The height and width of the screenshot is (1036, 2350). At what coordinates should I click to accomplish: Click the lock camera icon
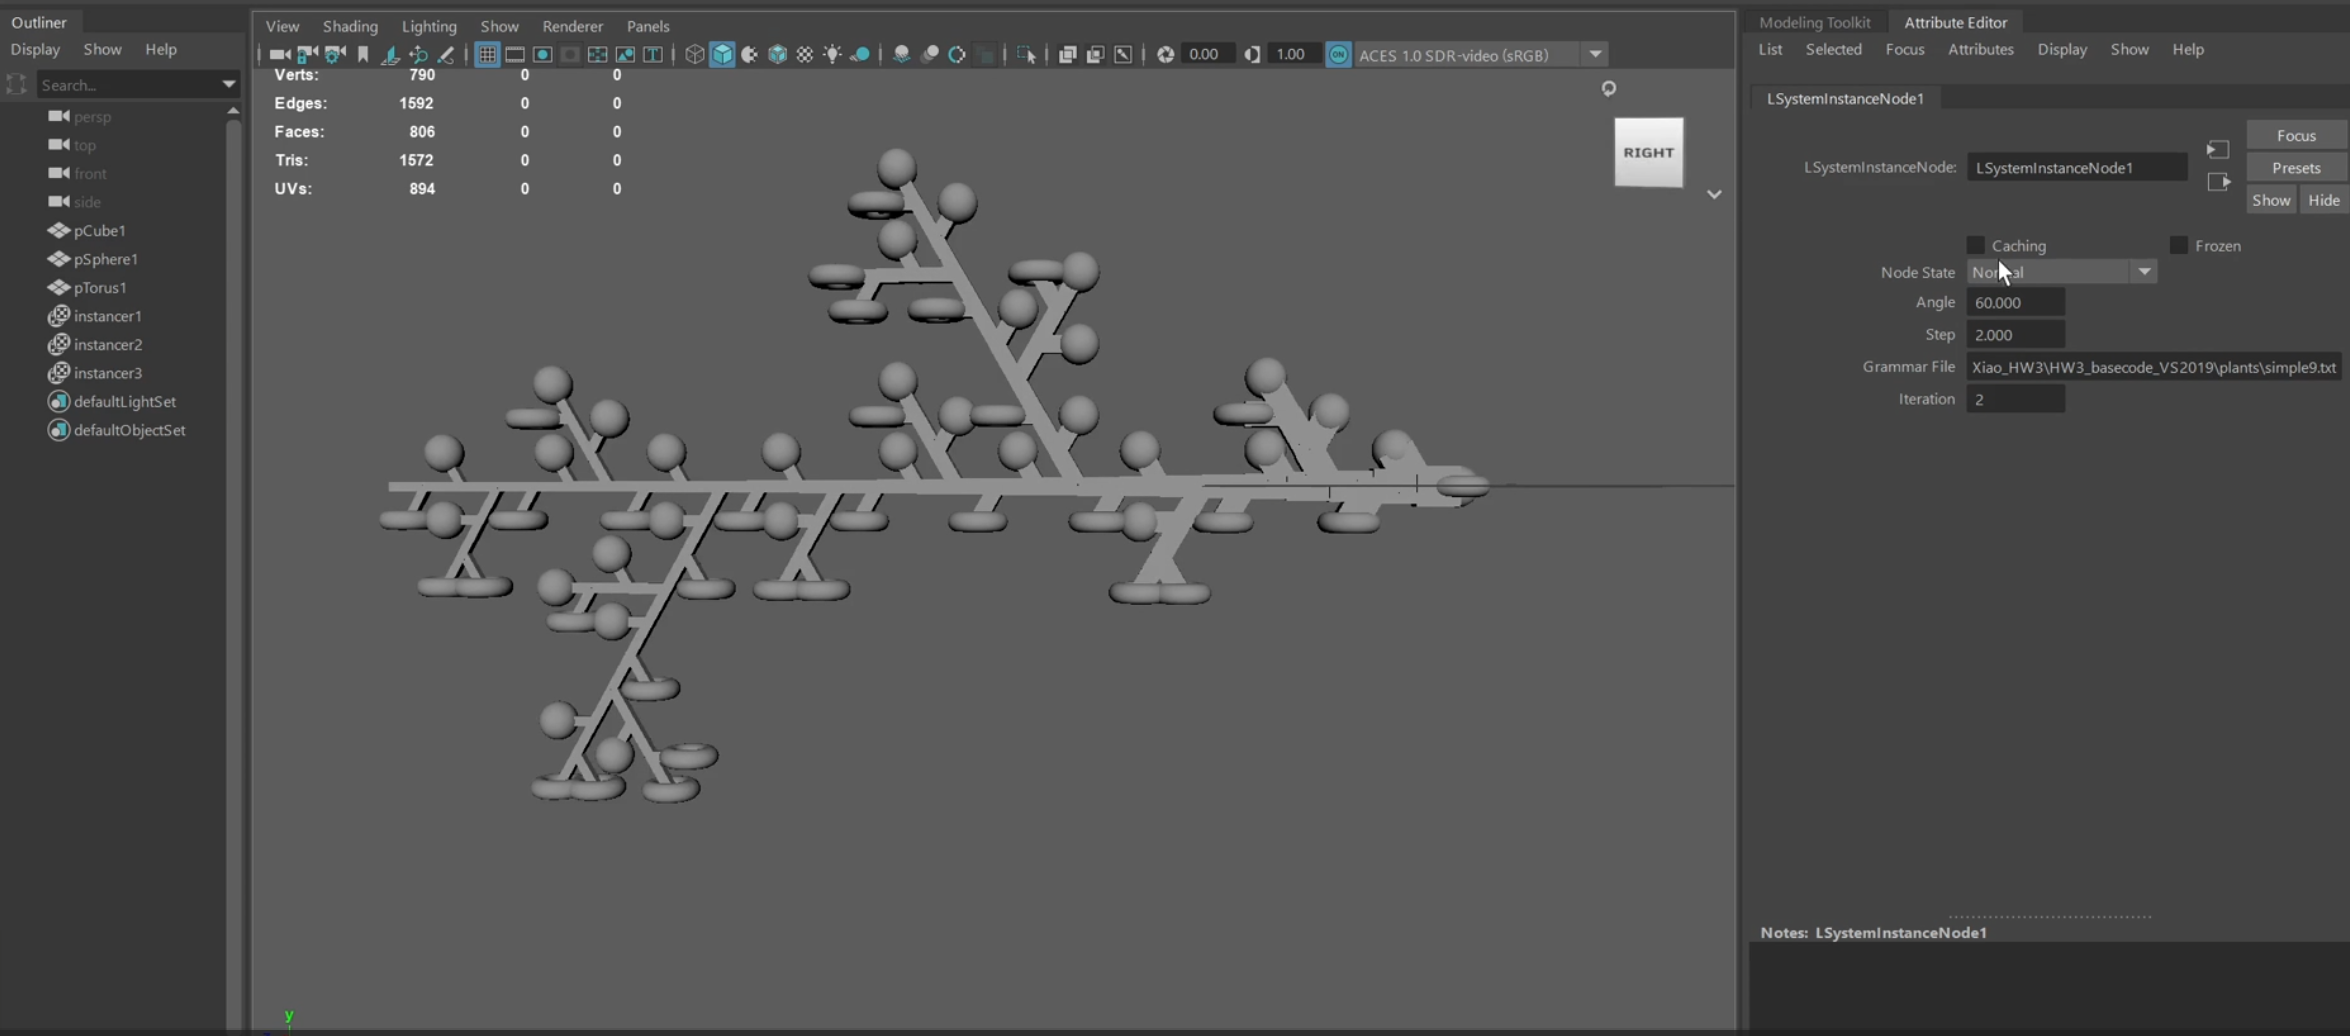[307, 55]
